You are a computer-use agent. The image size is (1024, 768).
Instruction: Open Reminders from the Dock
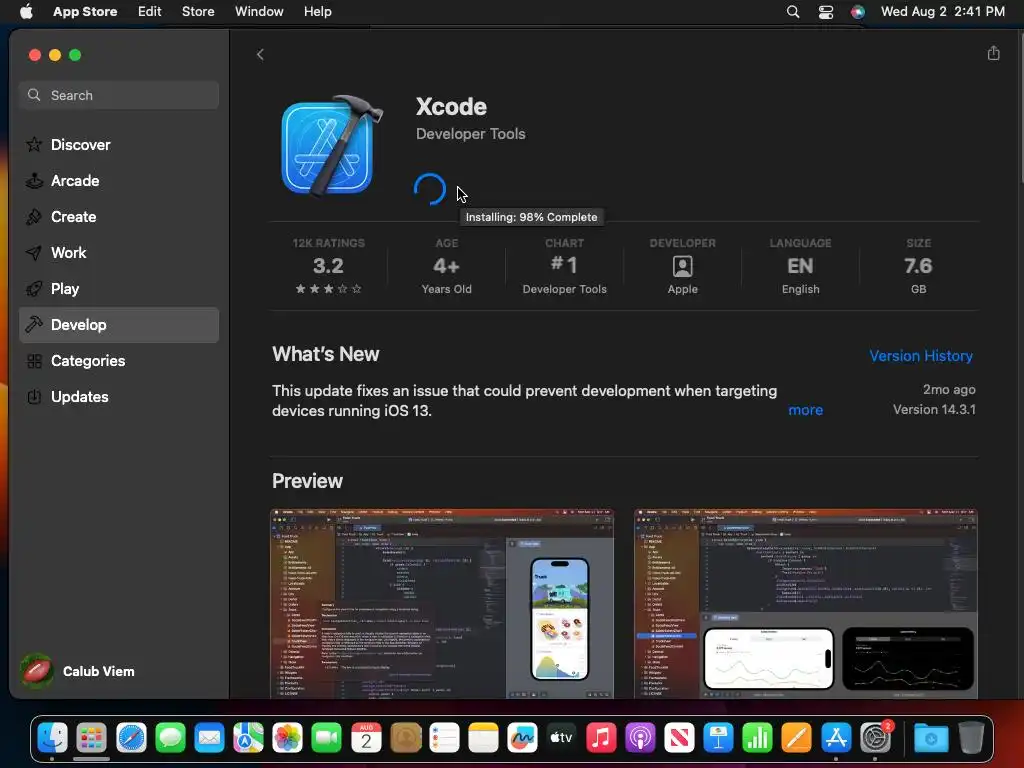444,738
